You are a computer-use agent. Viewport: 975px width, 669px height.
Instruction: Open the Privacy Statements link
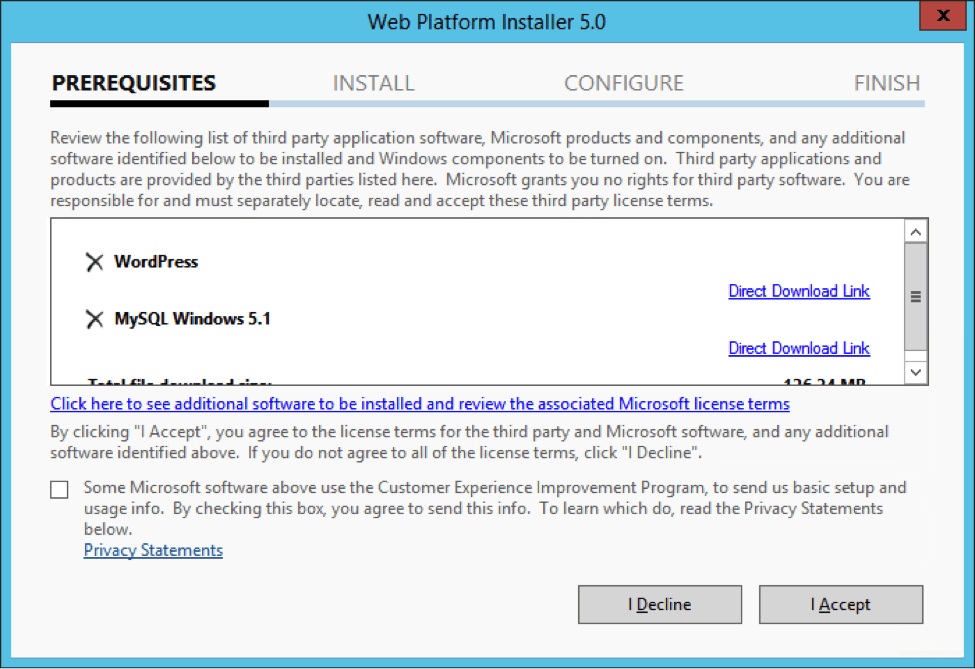click(153, 550)
